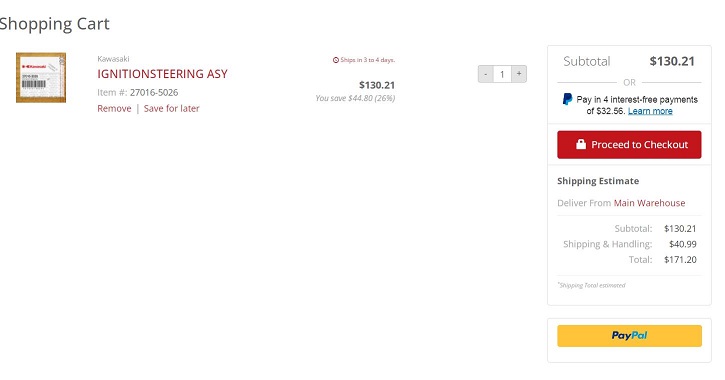Image resolution: width=725 pixels, height=380 pixels.
Task: Click the PayPal logo icon beside Pay in 4
Action: coord(567,99)
